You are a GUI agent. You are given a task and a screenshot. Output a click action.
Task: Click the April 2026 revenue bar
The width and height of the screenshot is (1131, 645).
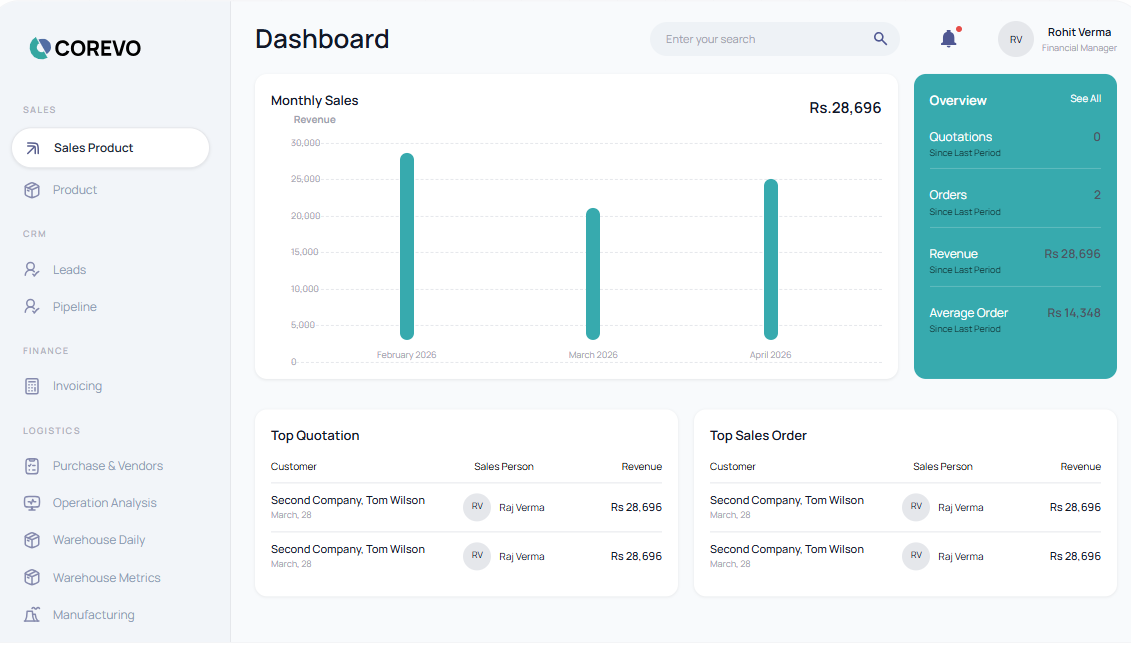click(771, 260)
